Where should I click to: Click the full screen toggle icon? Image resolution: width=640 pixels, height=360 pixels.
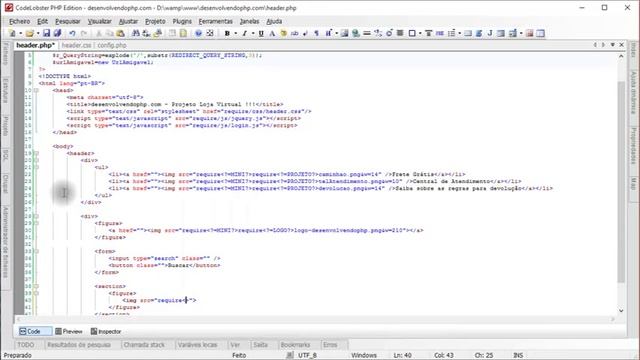(210, 33)
